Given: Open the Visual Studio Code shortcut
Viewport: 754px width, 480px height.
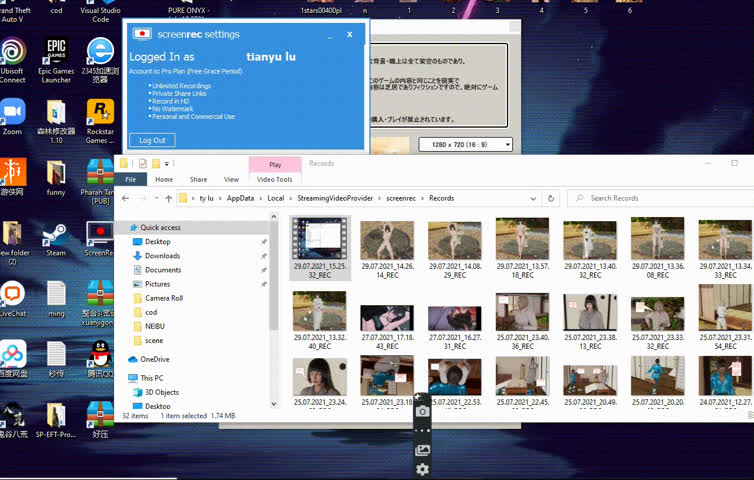Looking at the screenshot, I should (100, 12).
